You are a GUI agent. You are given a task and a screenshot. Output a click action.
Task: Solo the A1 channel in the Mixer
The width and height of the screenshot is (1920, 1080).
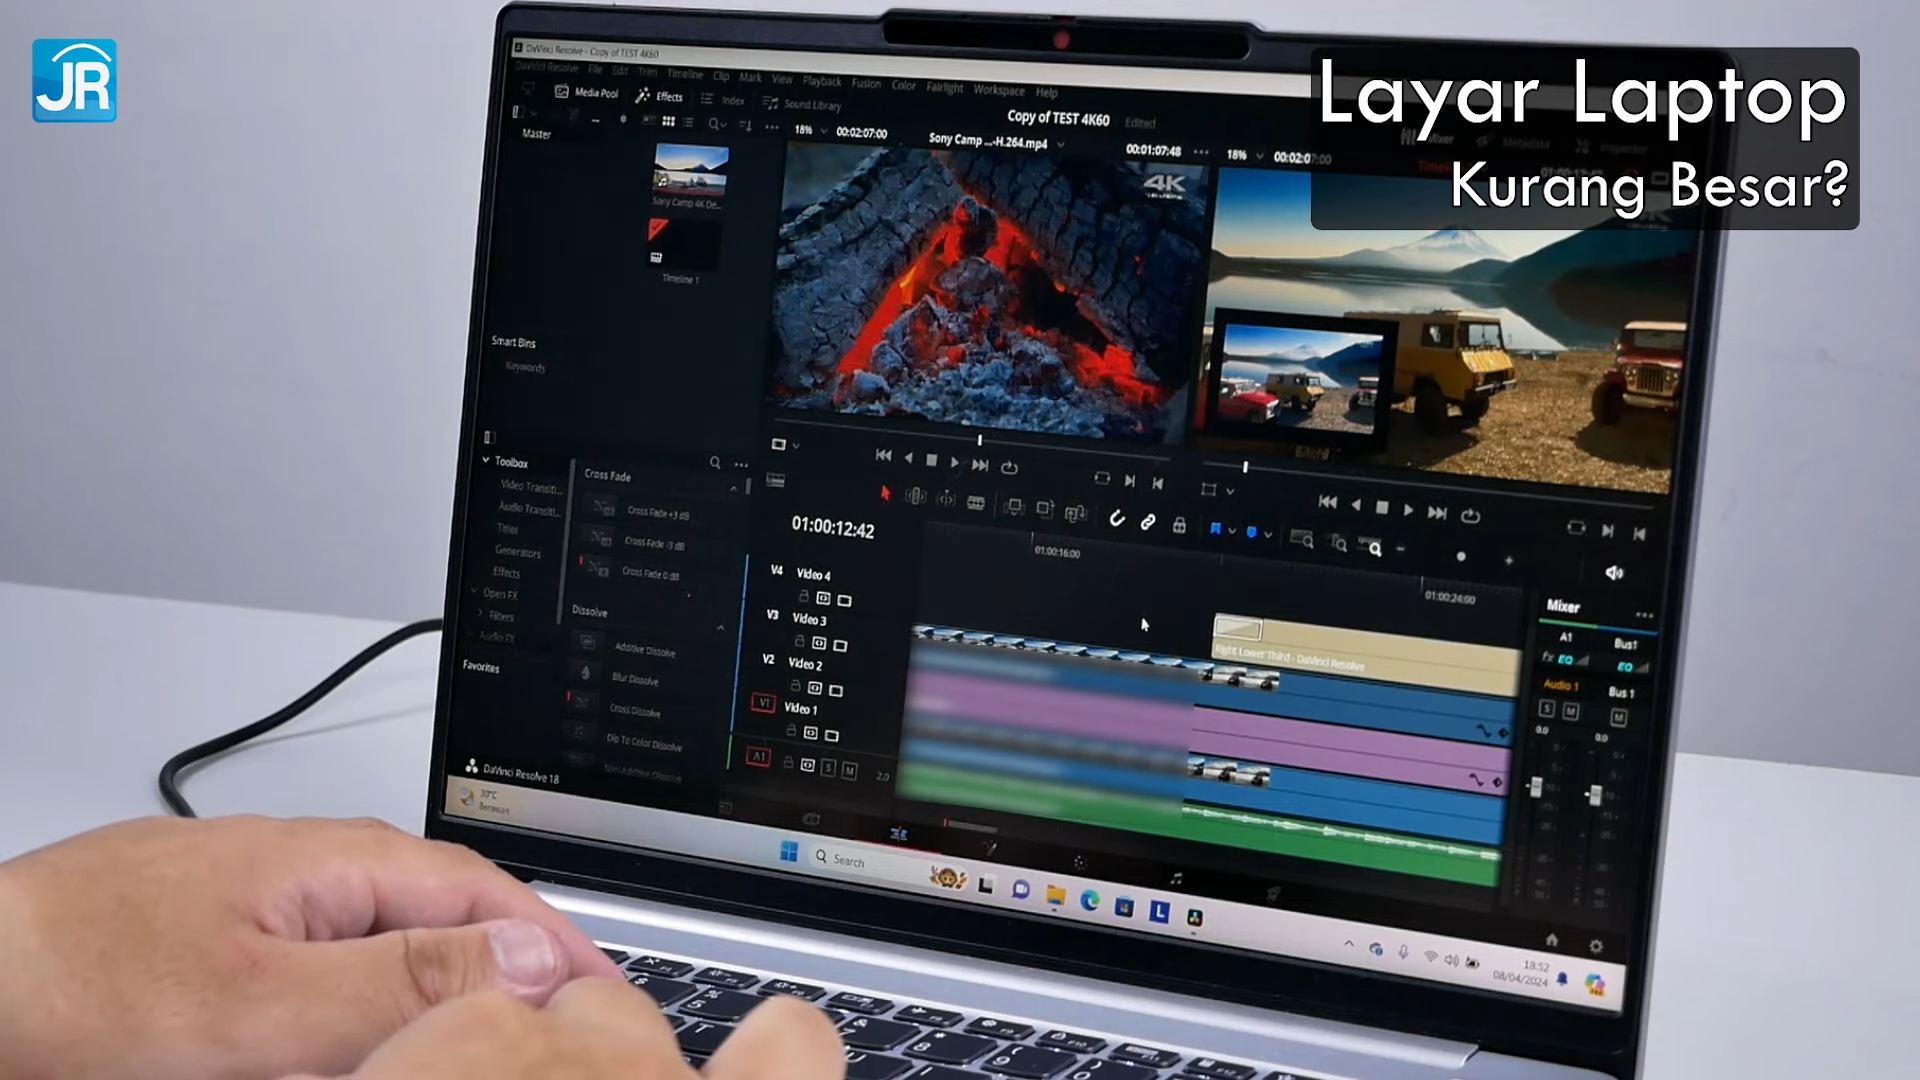tap(1547, 710)
